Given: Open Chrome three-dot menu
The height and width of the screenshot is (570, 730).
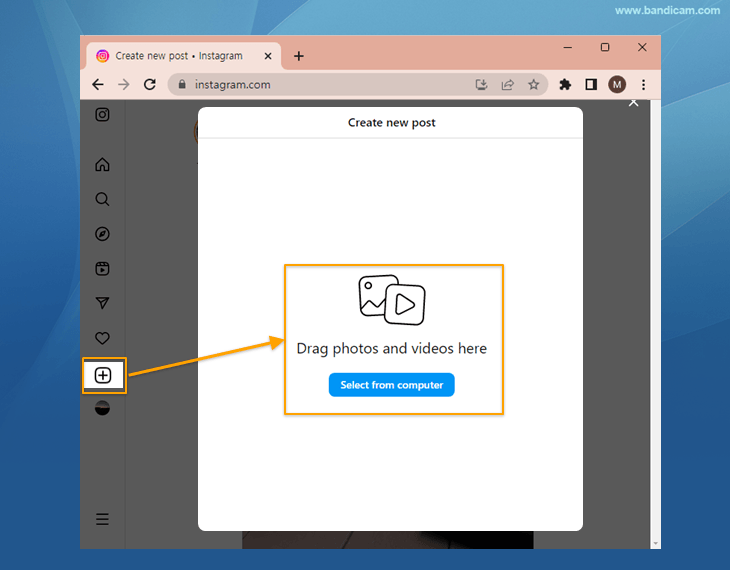Looking at the screenshot, I should click(643, 85).
